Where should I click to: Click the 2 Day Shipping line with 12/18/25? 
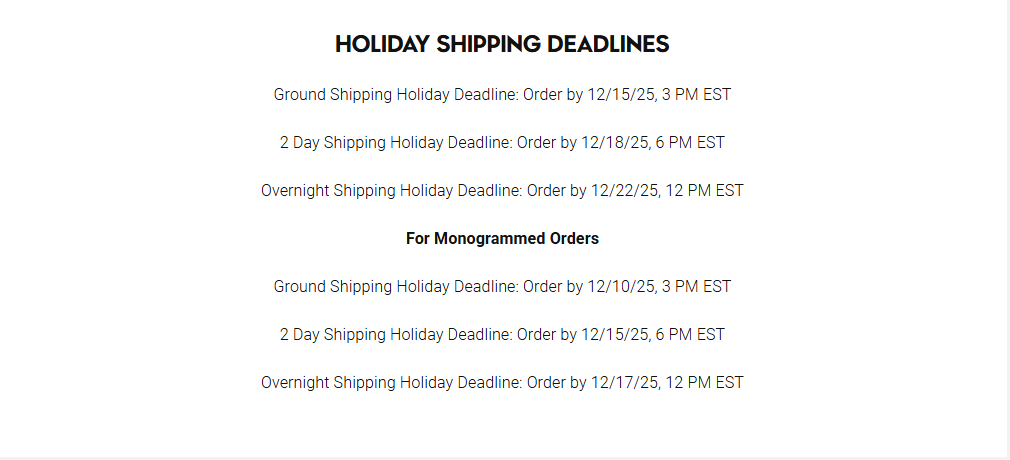tap(502, 143)
